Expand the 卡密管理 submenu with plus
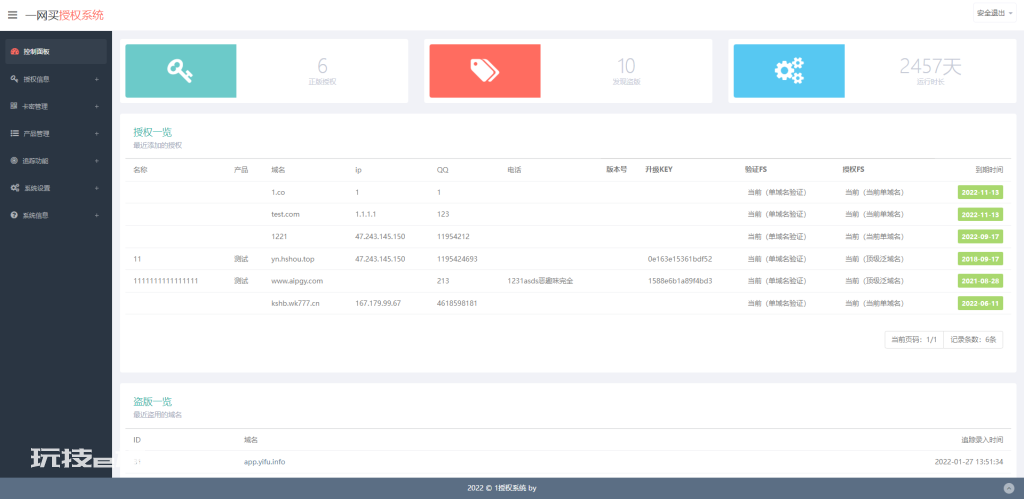 click(97, 106)
